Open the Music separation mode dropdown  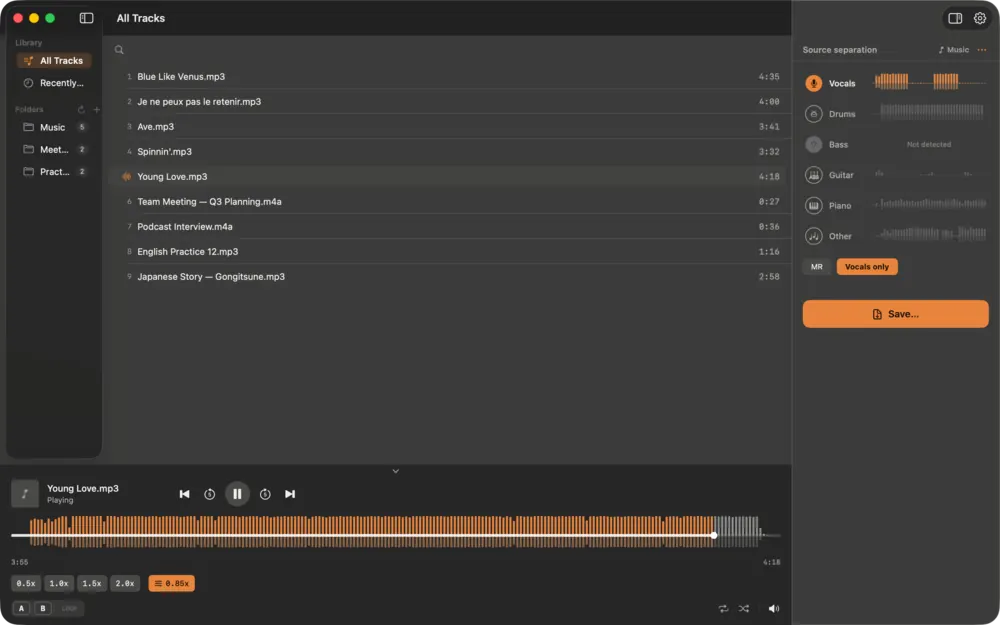[x=953, y=50]
